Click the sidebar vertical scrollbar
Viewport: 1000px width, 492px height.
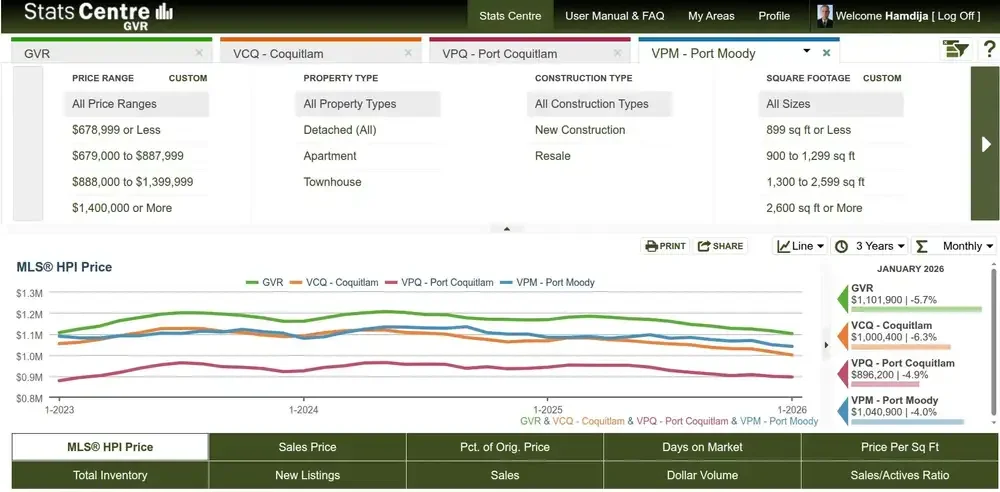coord(994,341)
